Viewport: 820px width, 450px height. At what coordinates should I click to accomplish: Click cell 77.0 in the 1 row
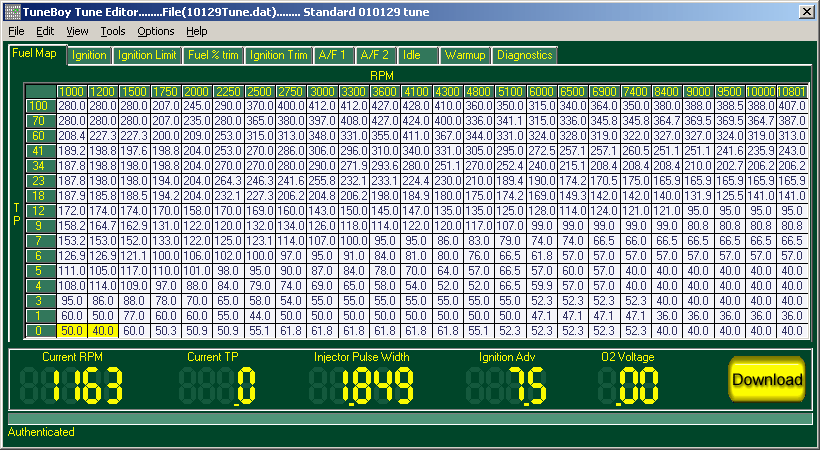(134, 316)
